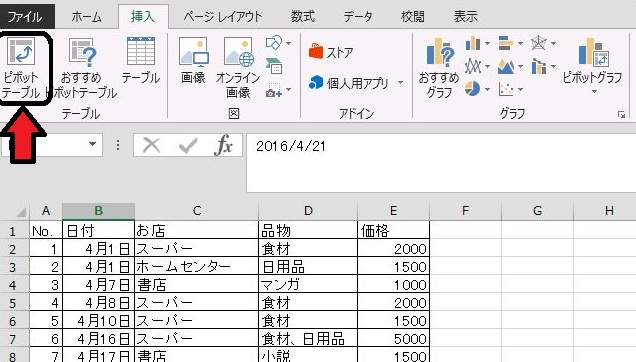
Task: Click the formula bar showing 2016/4/21
Action: point(441,163)
